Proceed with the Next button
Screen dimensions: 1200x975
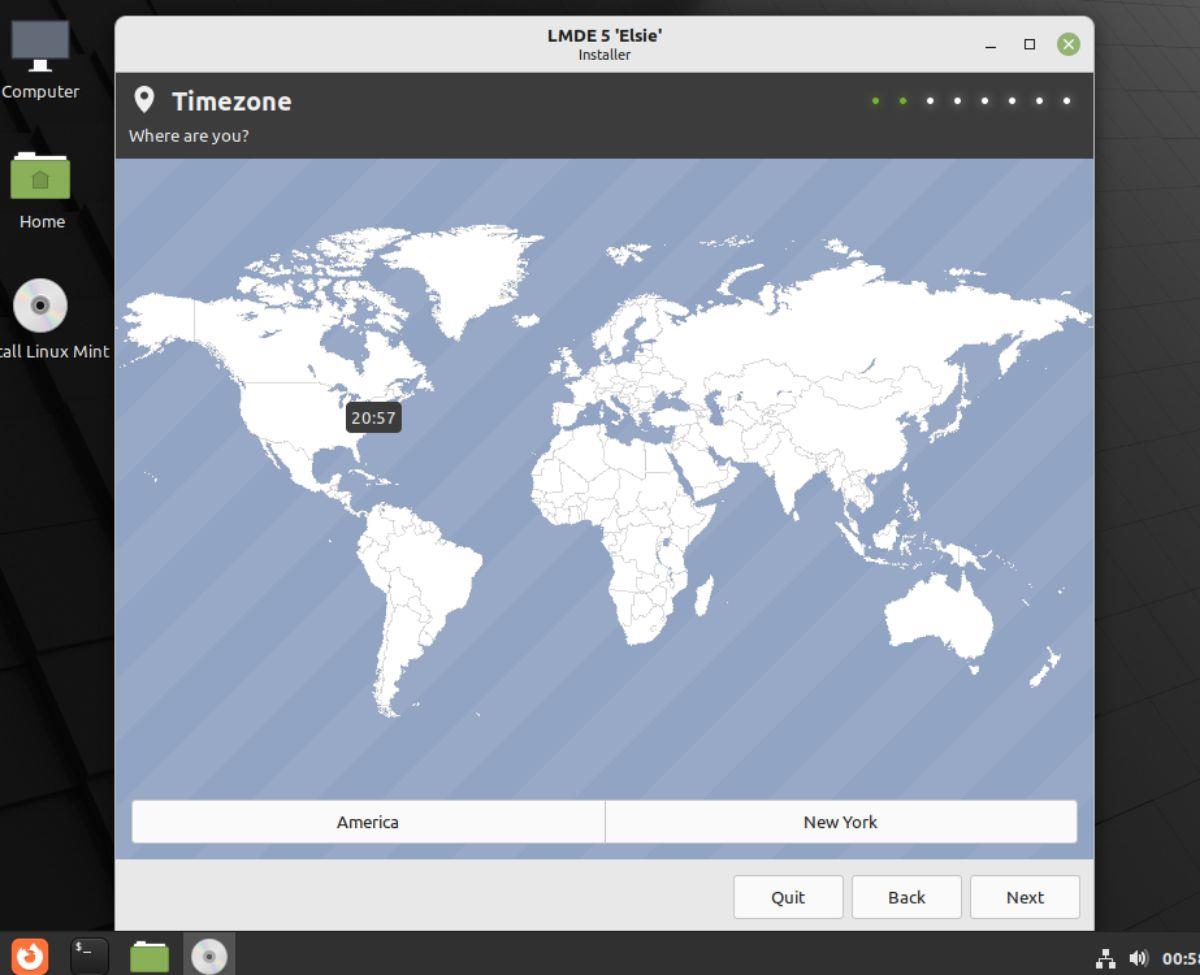pyautogui.click(x=1024, y=897)
